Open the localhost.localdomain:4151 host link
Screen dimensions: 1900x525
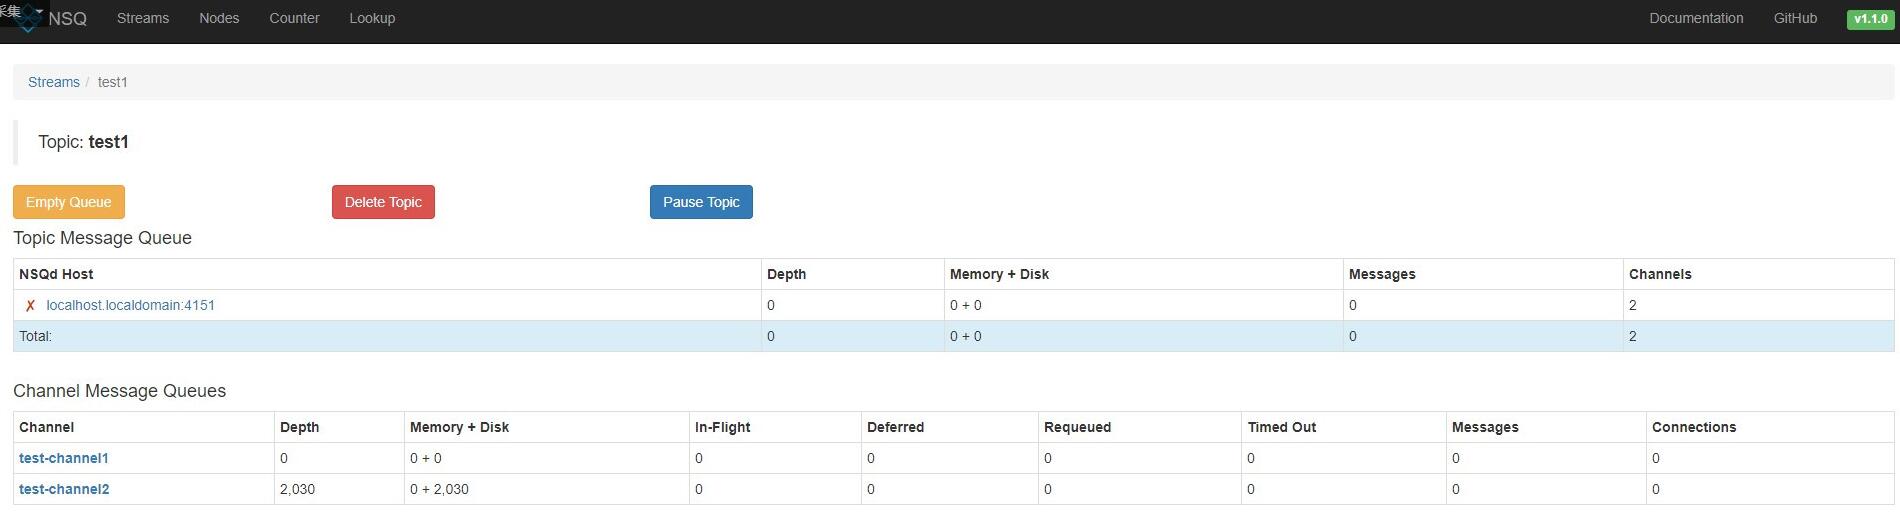tap(131, 305)
